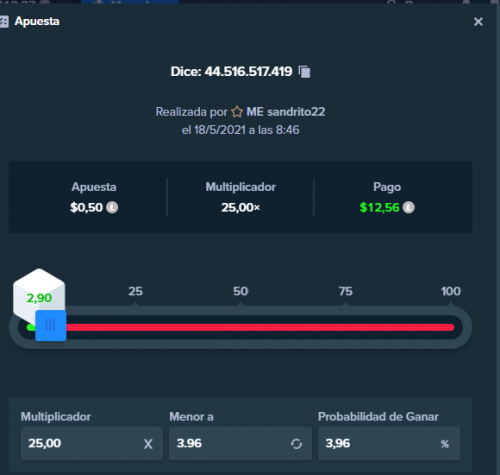Click the 50 marker on the dice scale
The image size is (500, 475).
click(x=240, y=291)
